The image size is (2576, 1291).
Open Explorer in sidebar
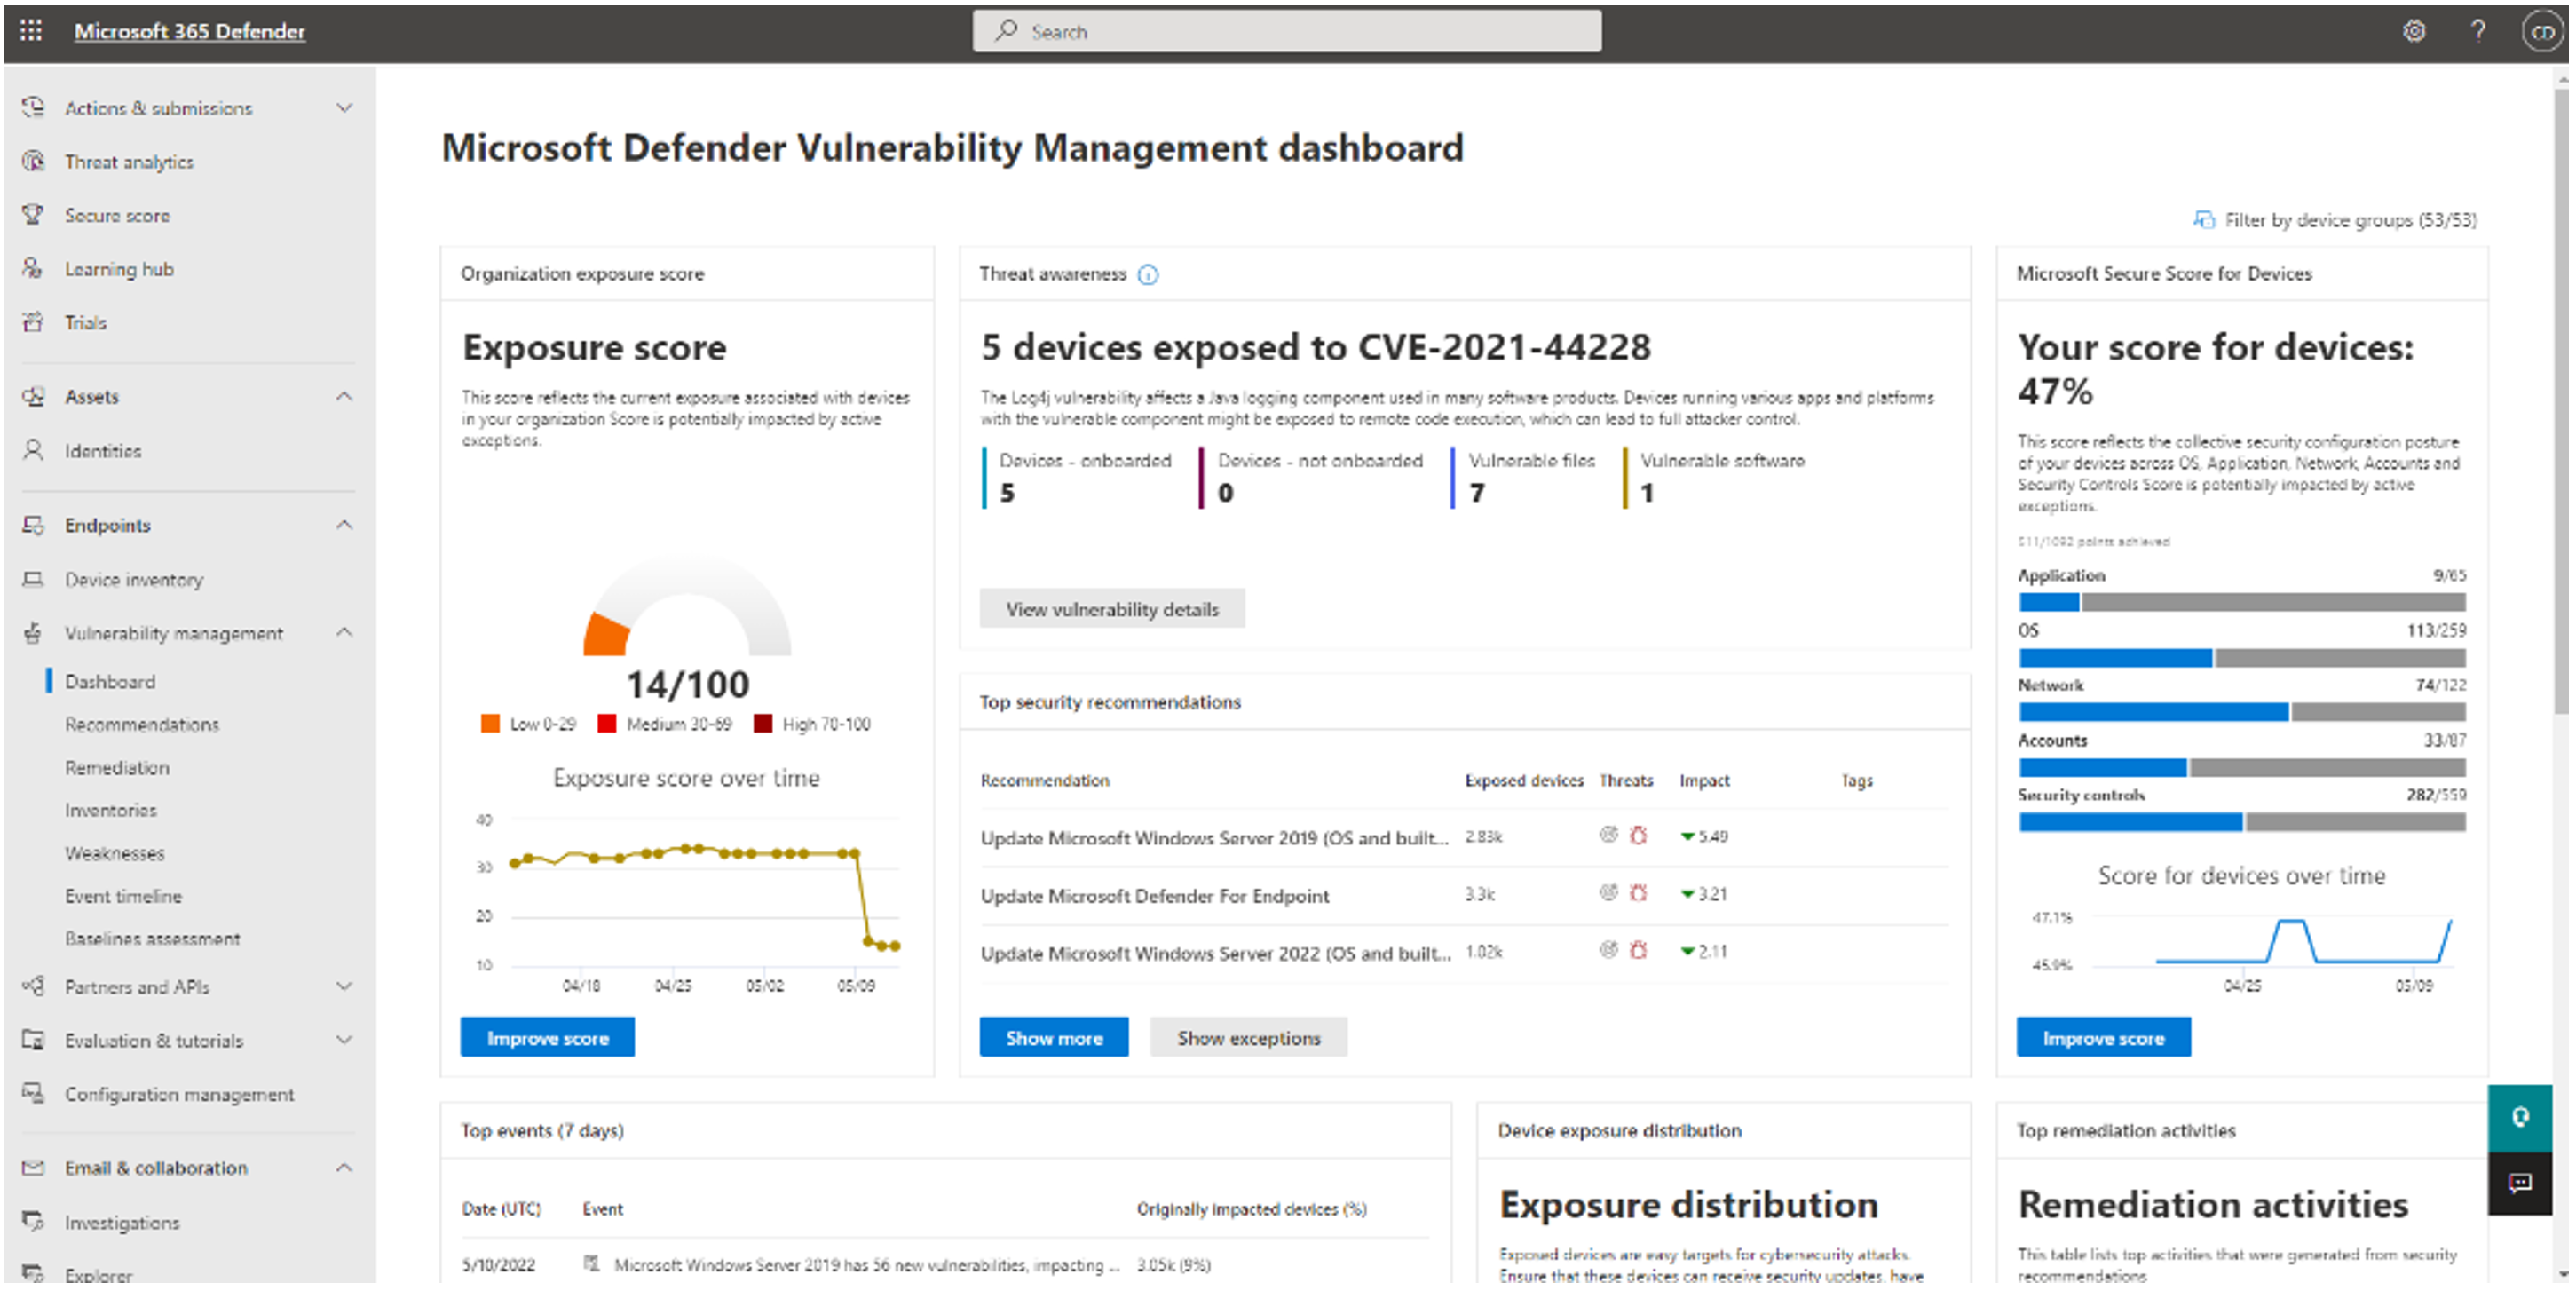(98, 1274)
